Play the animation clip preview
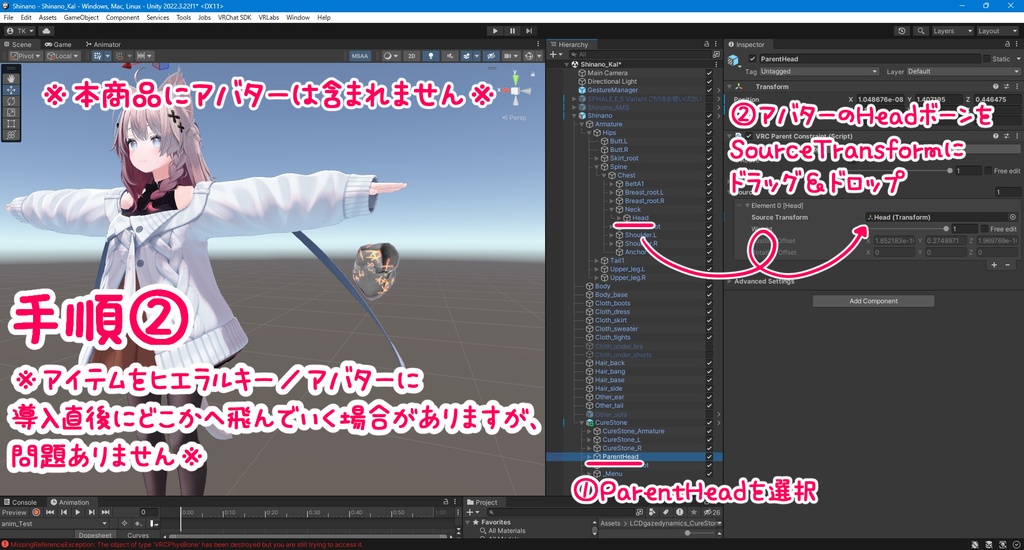Image resolution: width=1024 pixels, height=550 pixels. click(78, 513)
